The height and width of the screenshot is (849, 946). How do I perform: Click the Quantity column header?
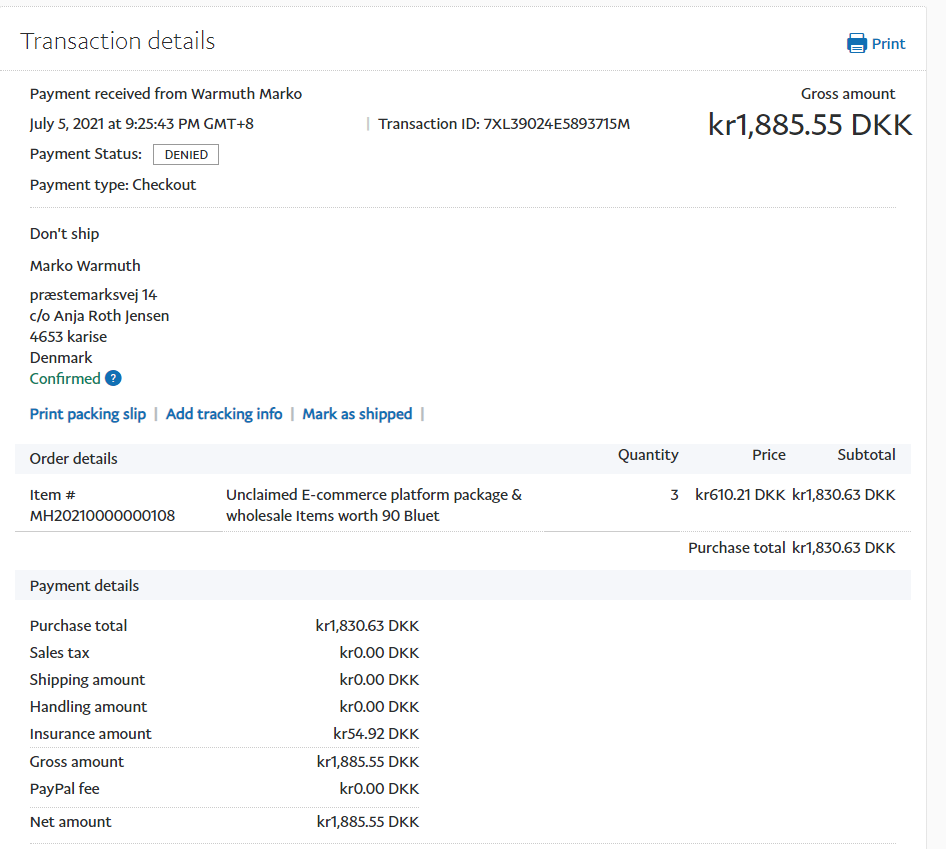coord(648,455)
